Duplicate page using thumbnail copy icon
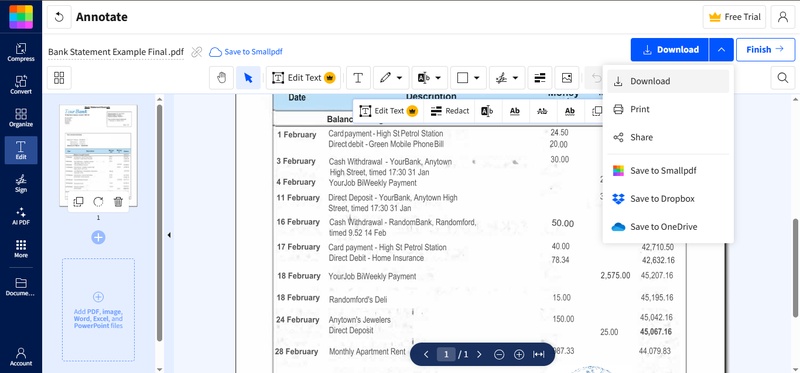The width and height of the screenshot is (800, 373). click(78, 202)
